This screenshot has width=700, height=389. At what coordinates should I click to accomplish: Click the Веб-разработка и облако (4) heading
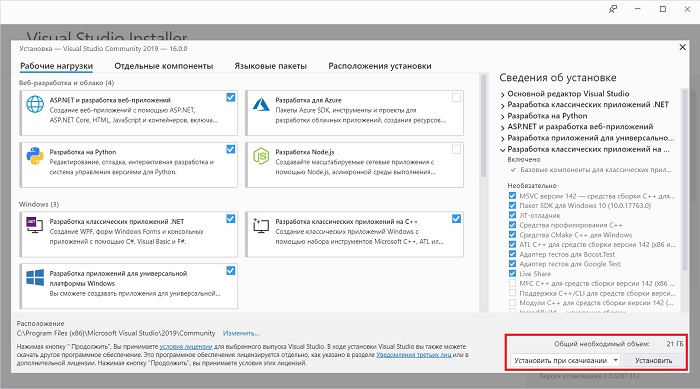[x=66, y=83]
